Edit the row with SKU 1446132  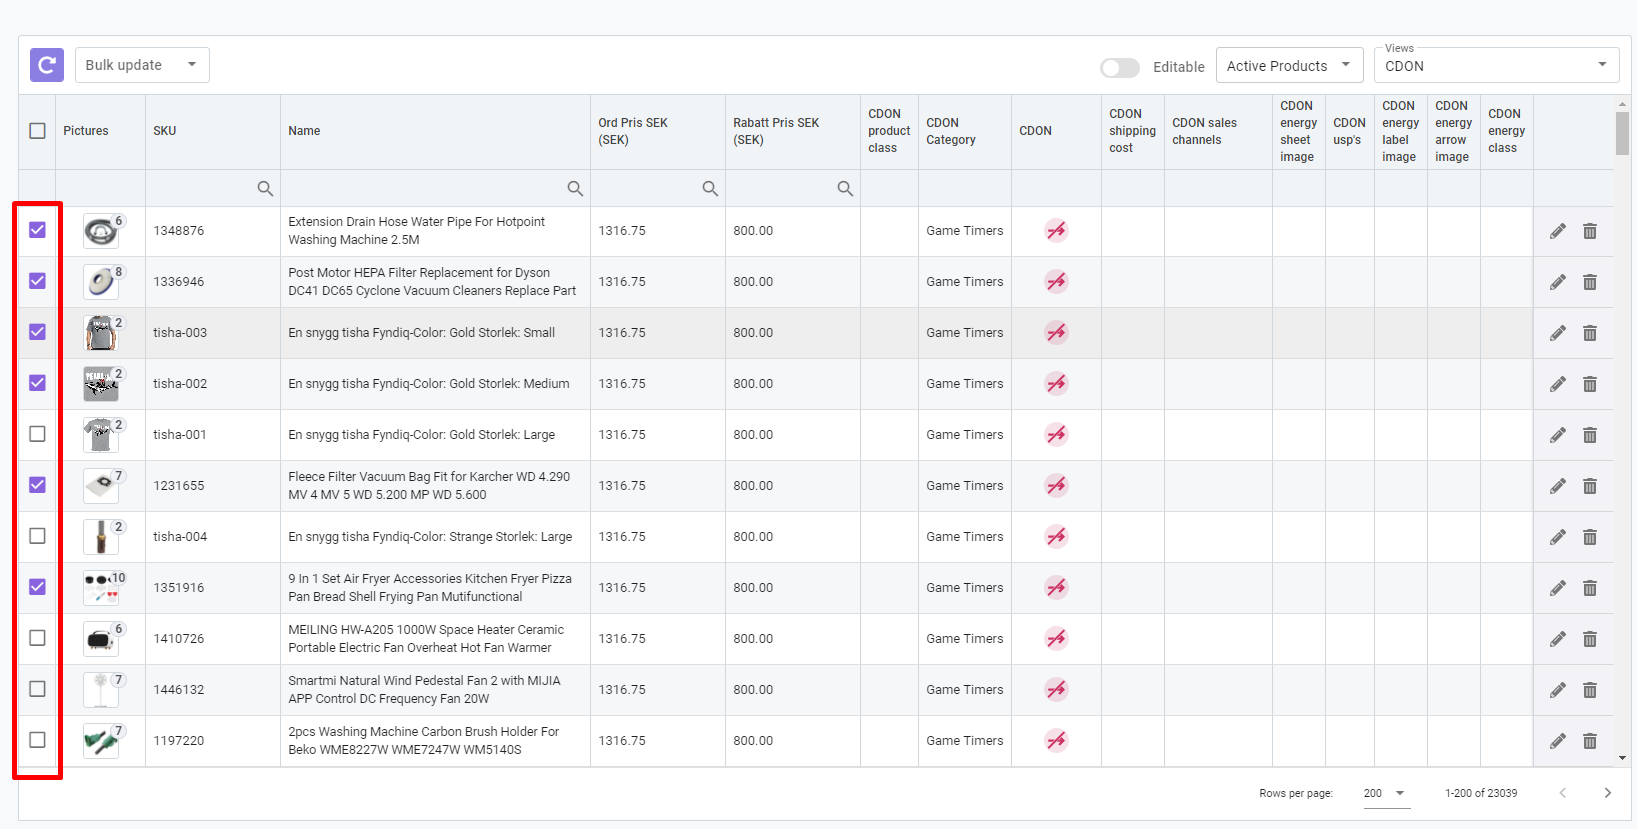point(1558,690)
